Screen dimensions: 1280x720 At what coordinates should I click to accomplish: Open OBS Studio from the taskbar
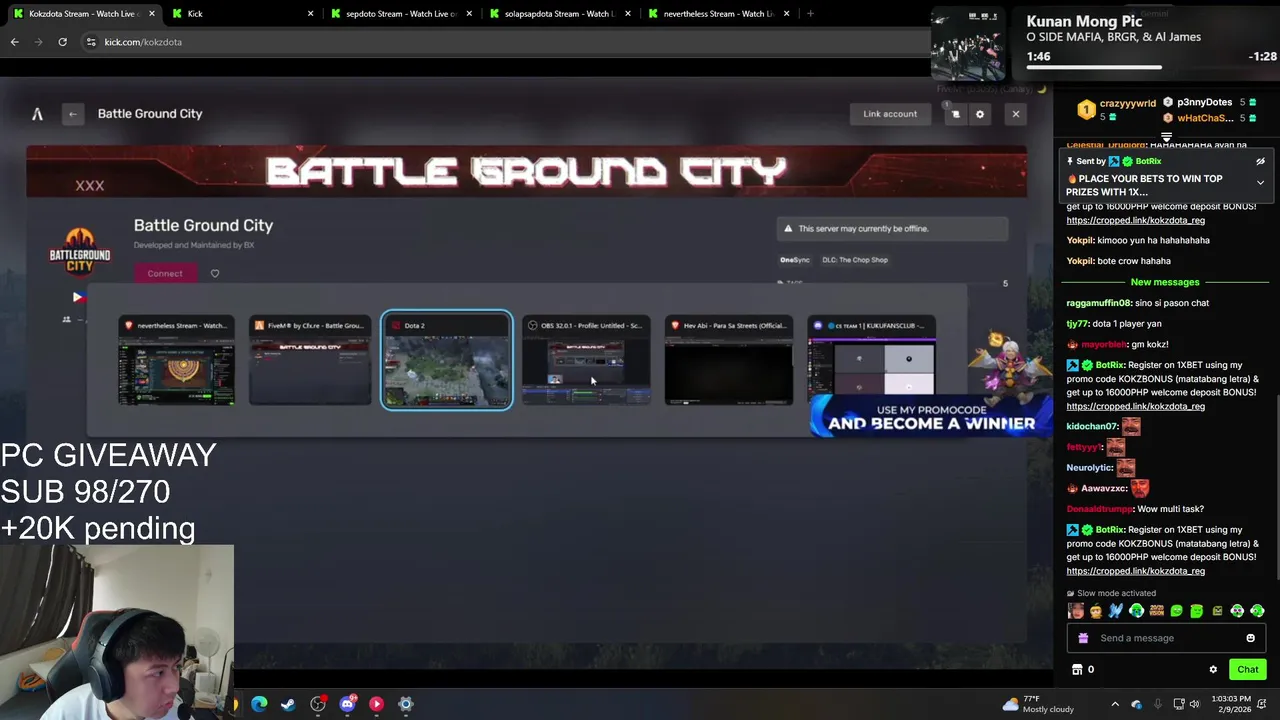[318, 704]
